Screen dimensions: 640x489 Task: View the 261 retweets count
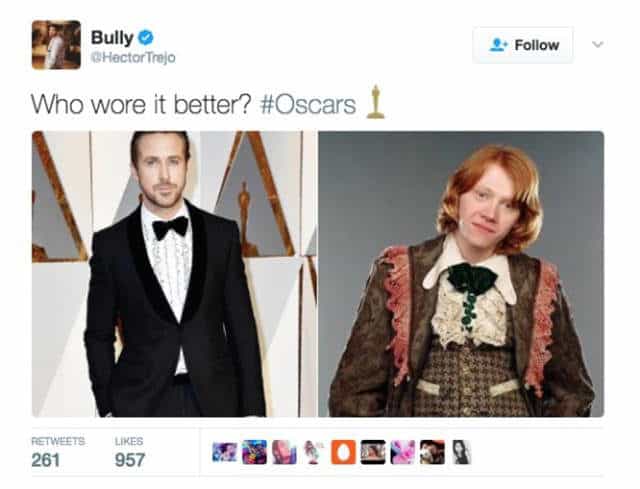[46, 460]
